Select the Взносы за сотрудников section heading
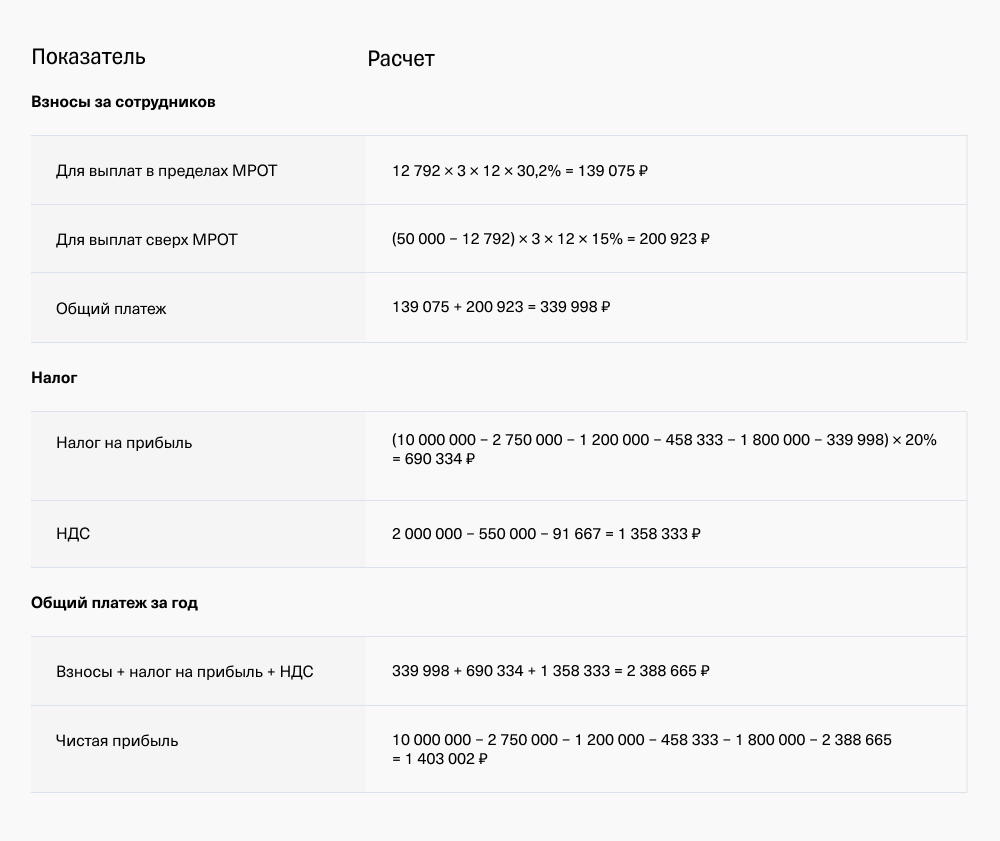 point(123,102)
